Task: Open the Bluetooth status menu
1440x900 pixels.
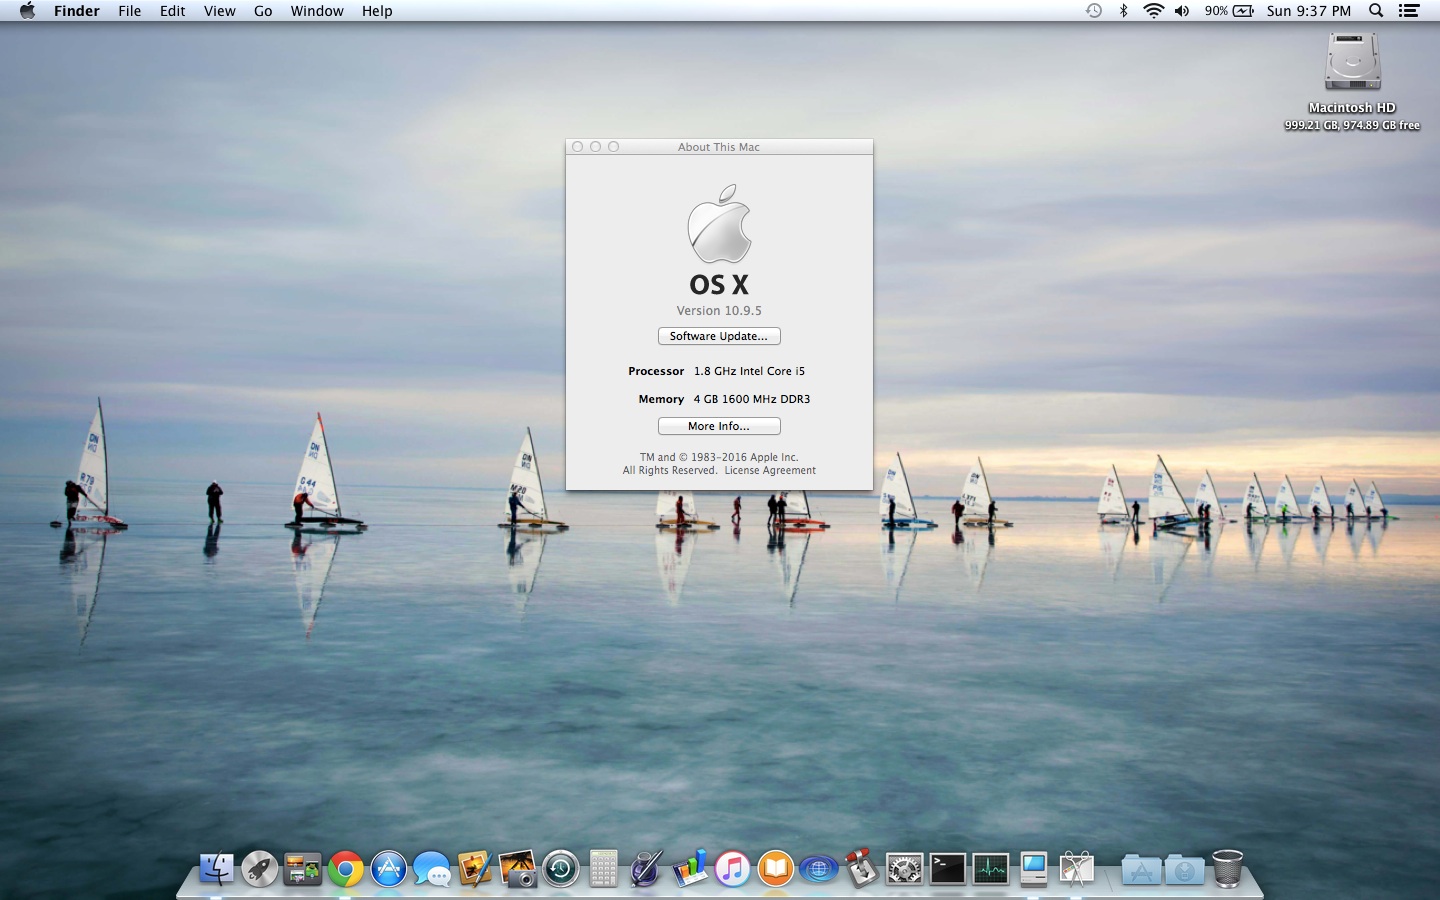Action: 1123,11
